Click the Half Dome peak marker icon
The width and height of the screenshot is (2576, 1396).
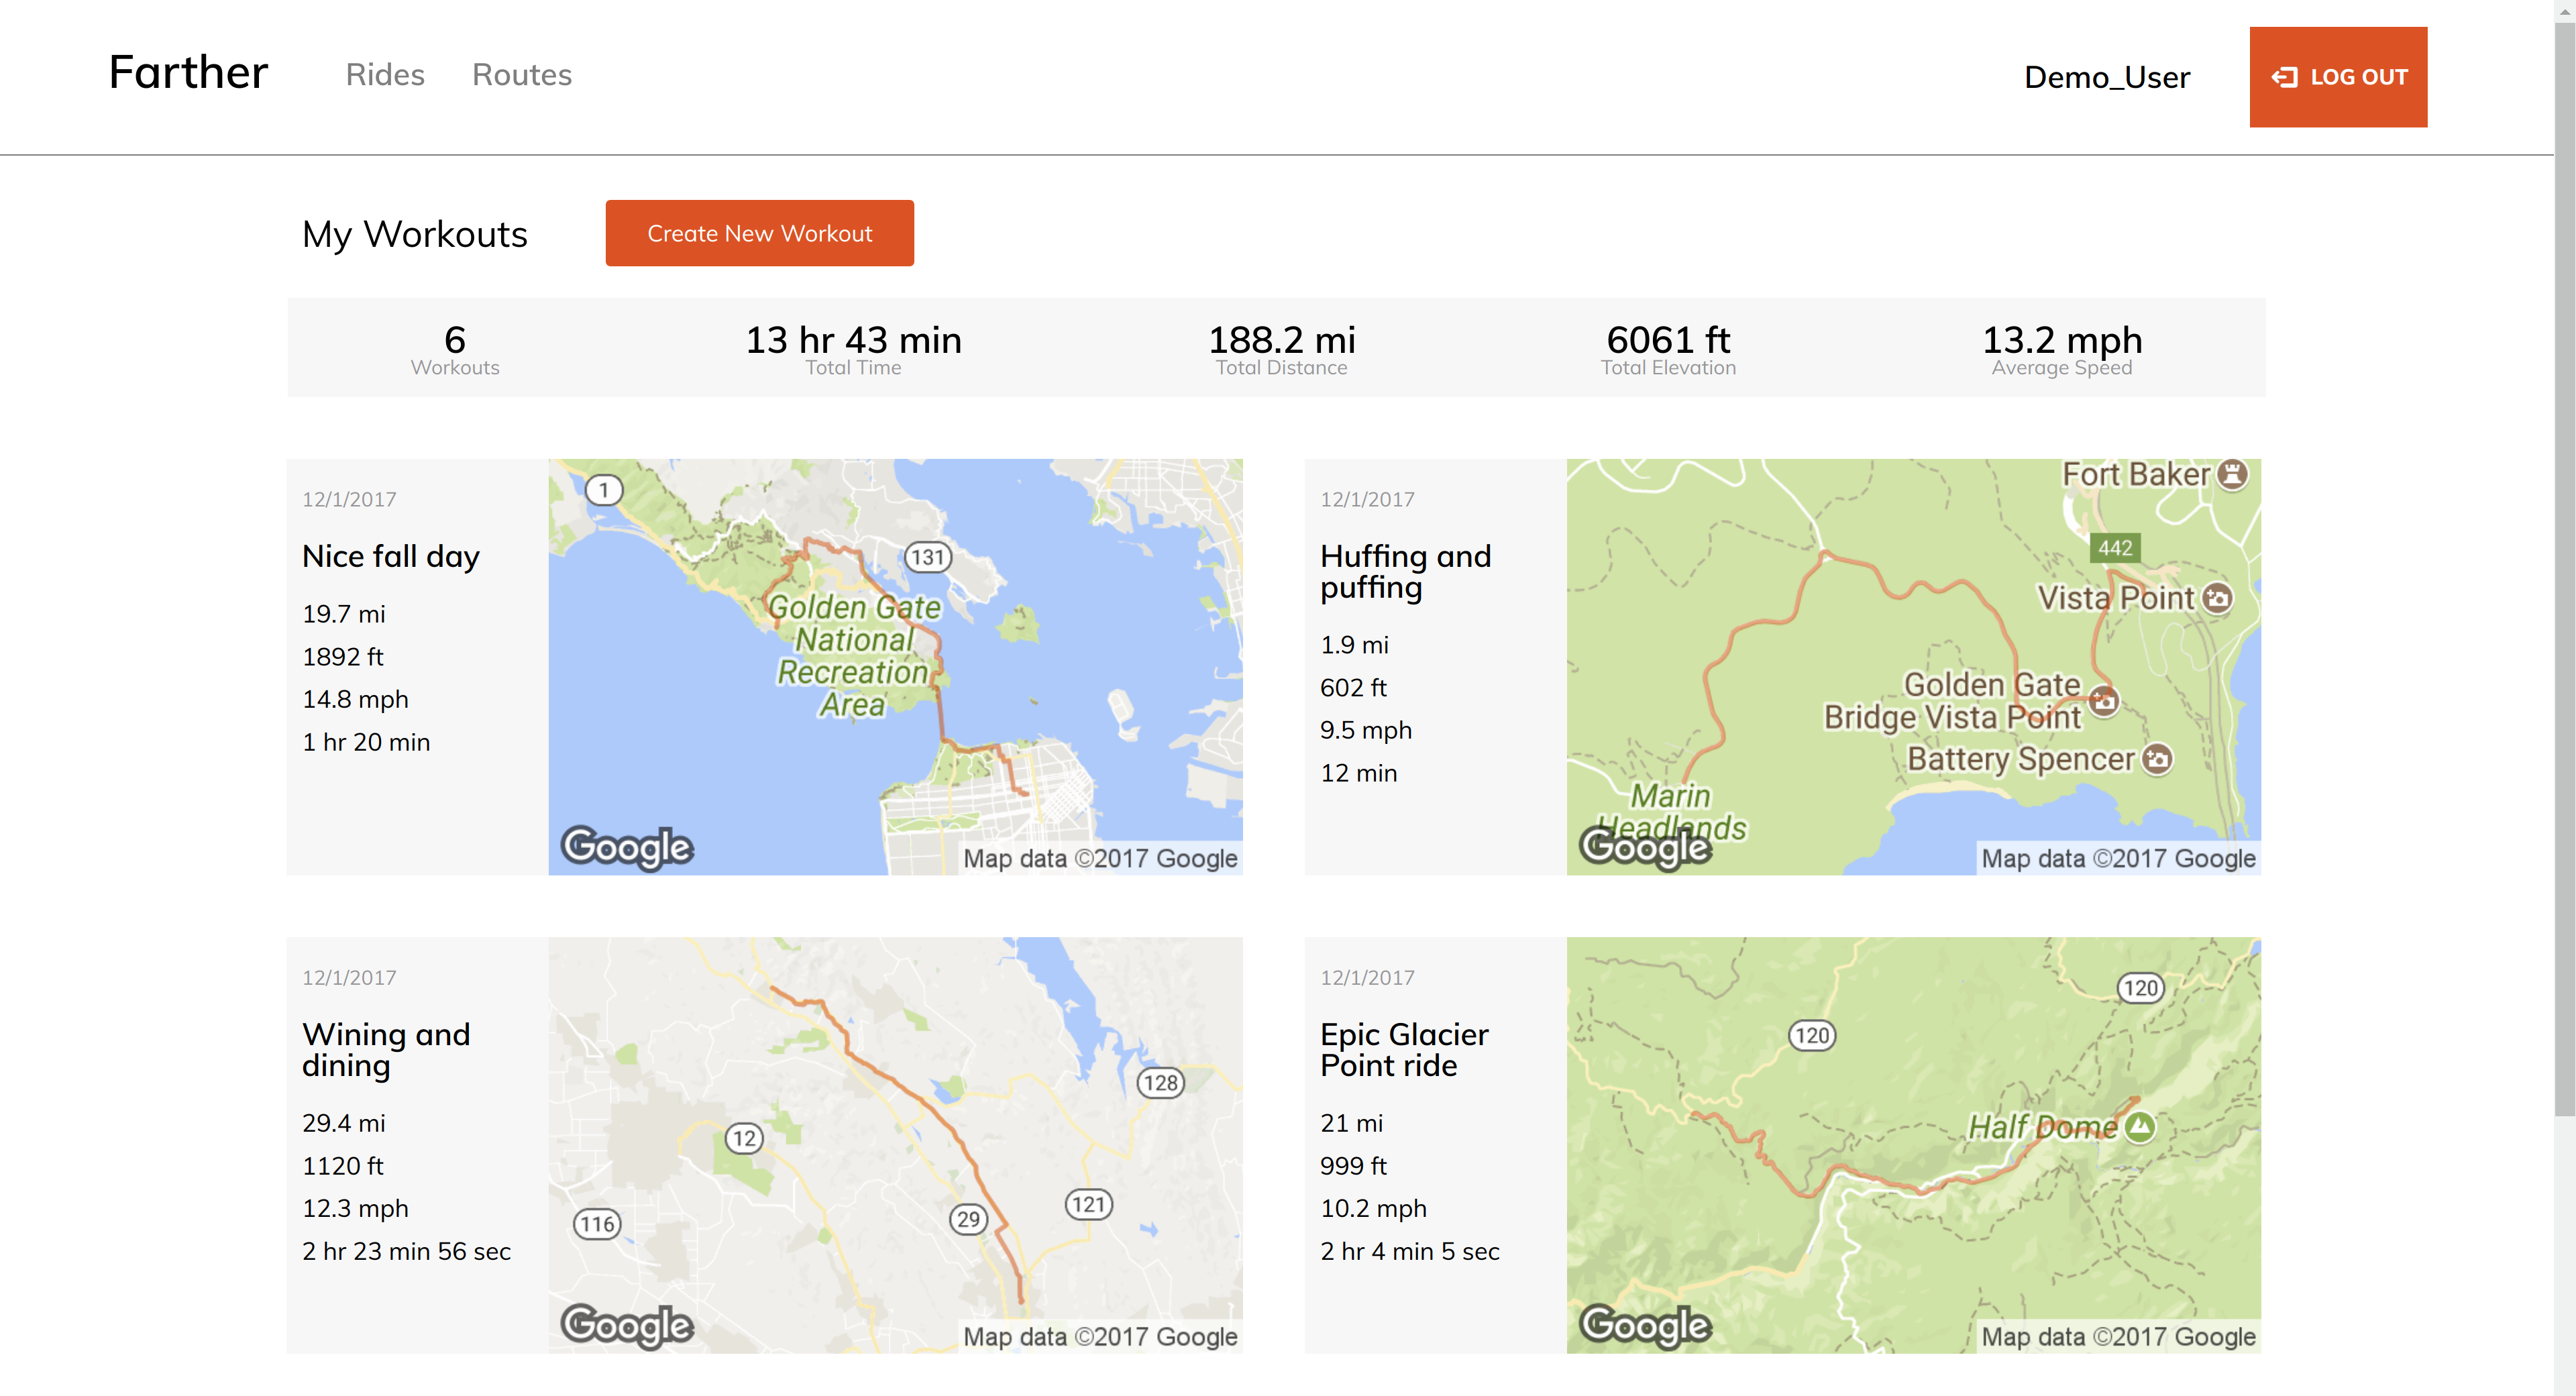point(2140,1127)
